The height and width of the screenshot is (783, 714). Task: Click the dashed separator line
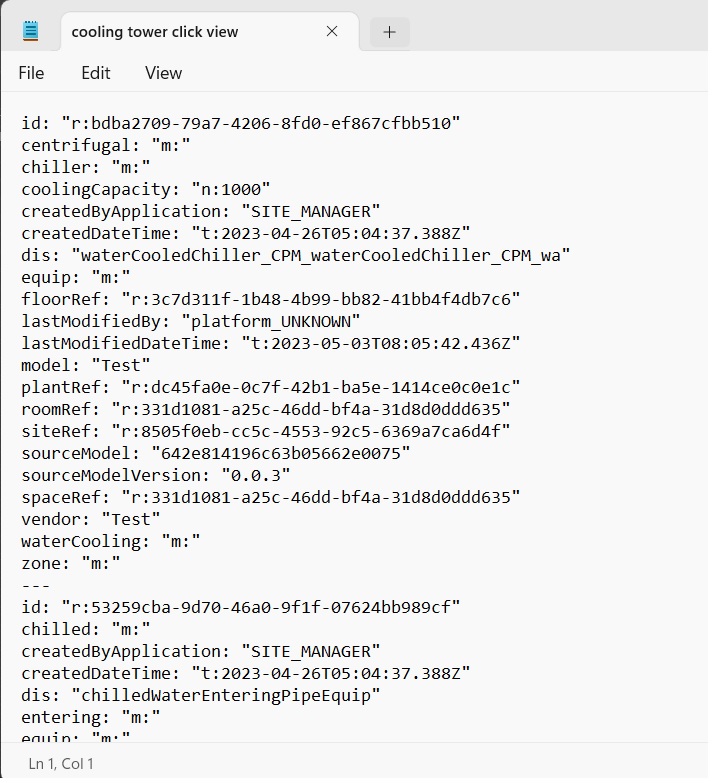point(35,585)
